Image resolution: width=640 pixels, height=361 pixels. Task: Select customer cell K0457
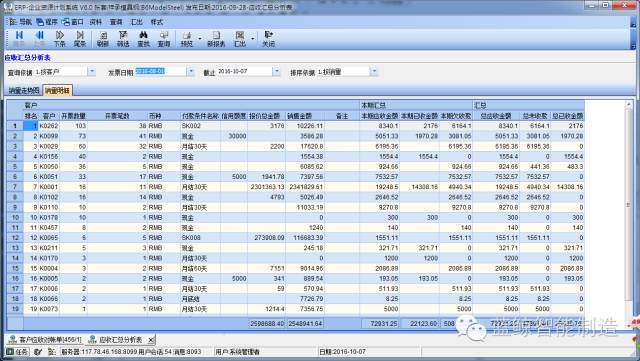(49, 227)
